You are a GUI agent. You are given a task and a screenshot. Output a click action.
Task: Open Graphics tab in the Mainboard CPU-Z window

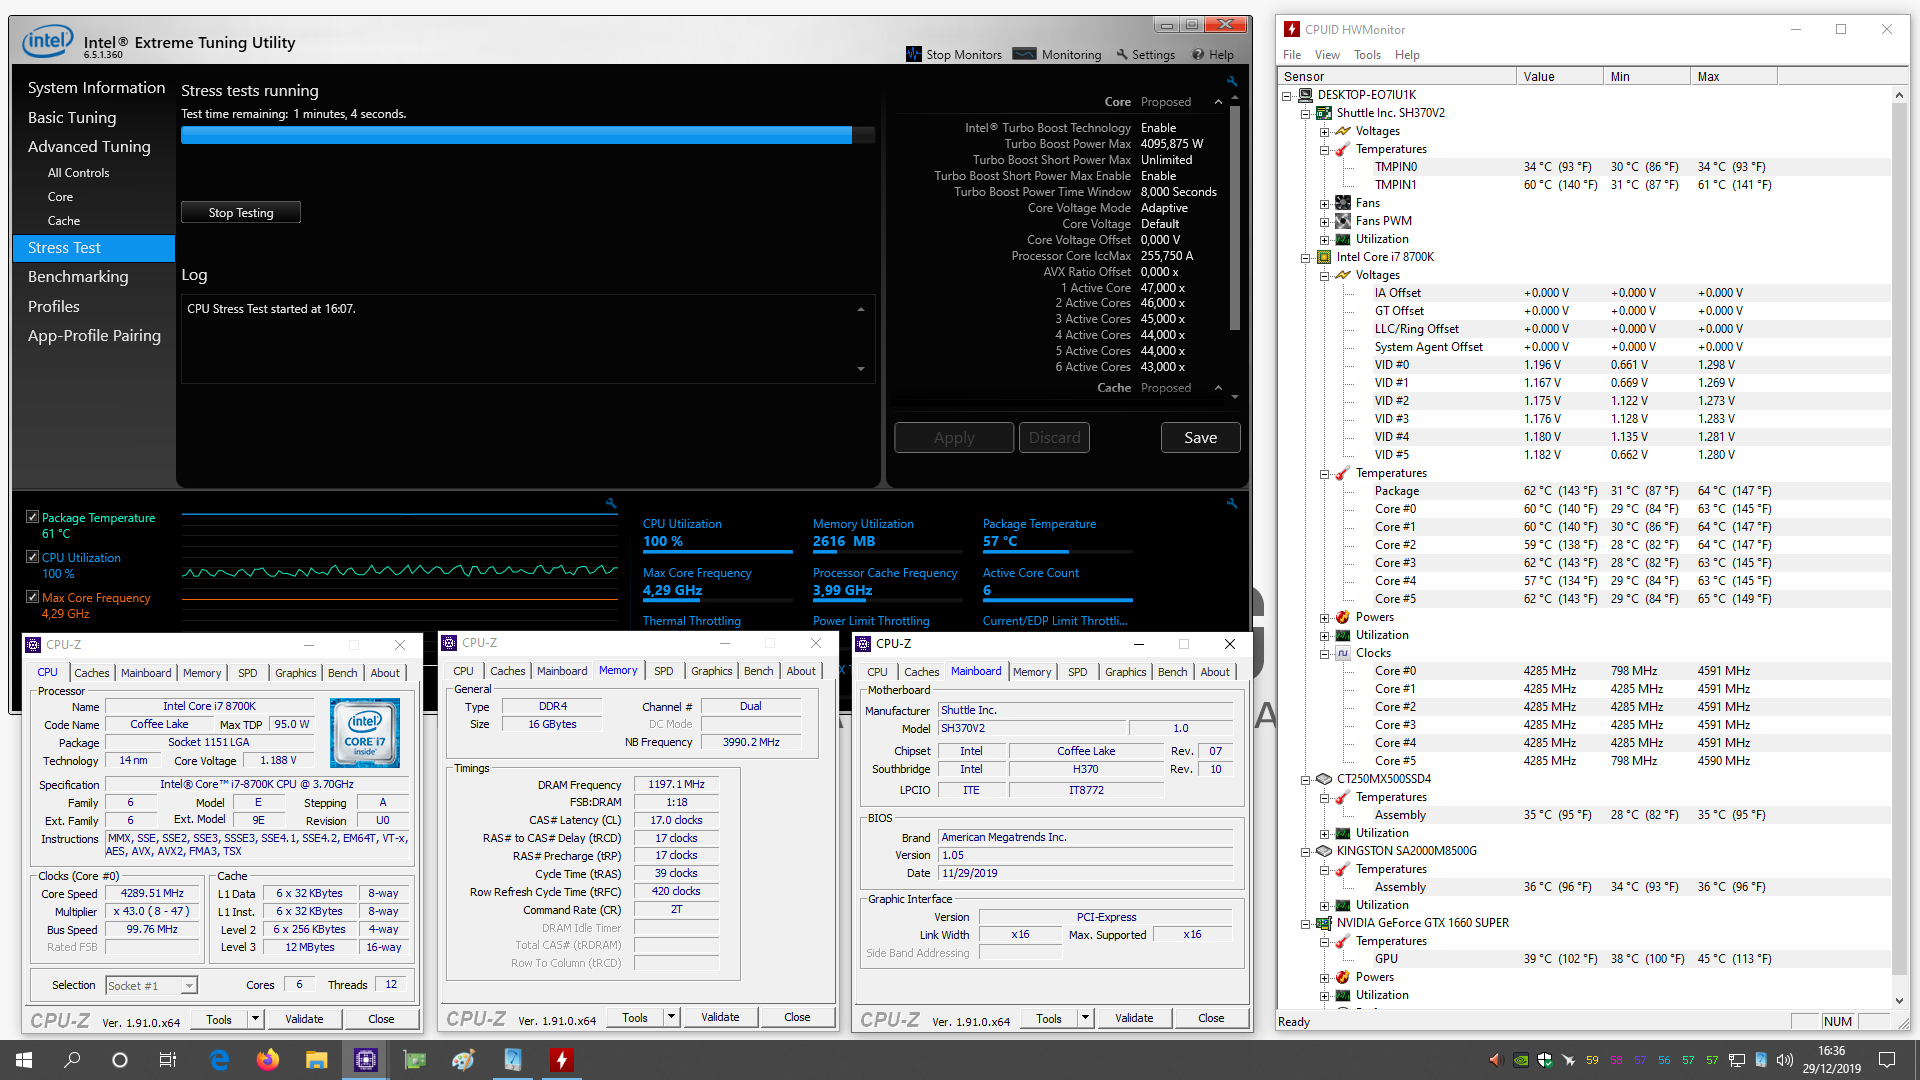(1125, 672)
